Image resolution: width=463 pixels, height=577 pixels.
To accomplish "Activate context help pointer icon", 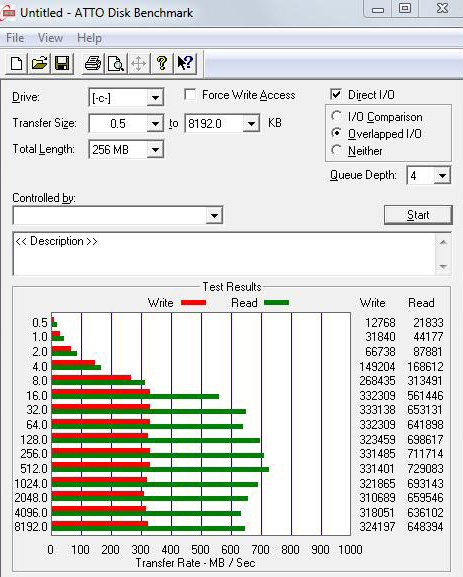I will tap(185, 64).
